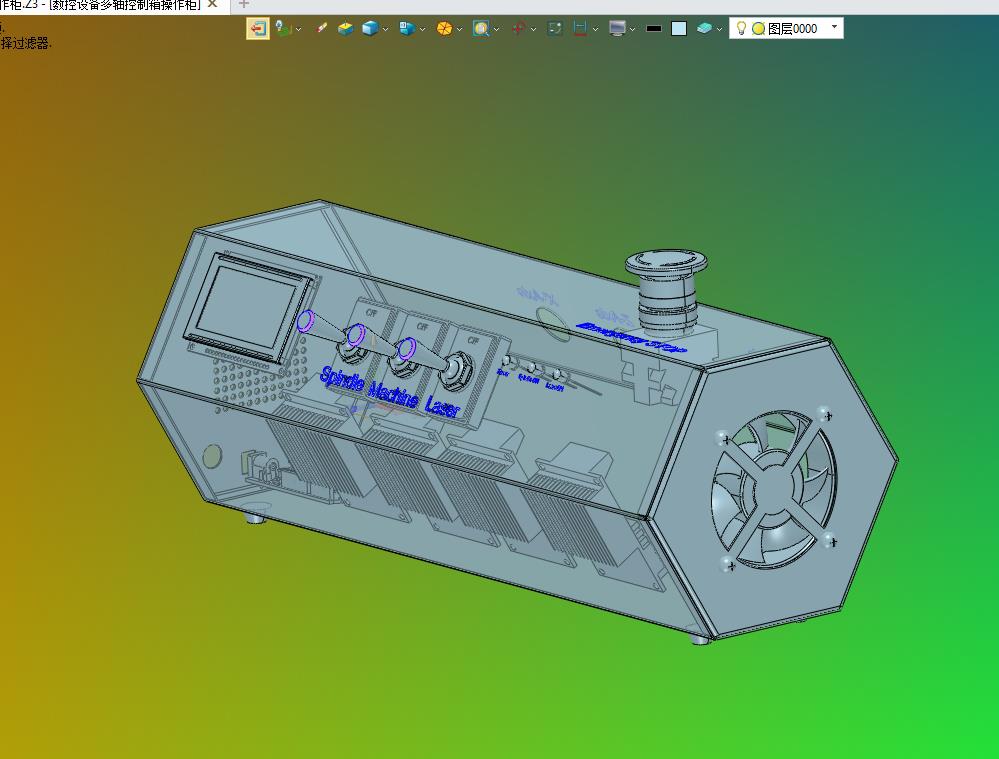This screenshot has width=999, height=759.
Task: Toggle the layer lightbulb visibility icon
Action: click(x=741, y=28)
